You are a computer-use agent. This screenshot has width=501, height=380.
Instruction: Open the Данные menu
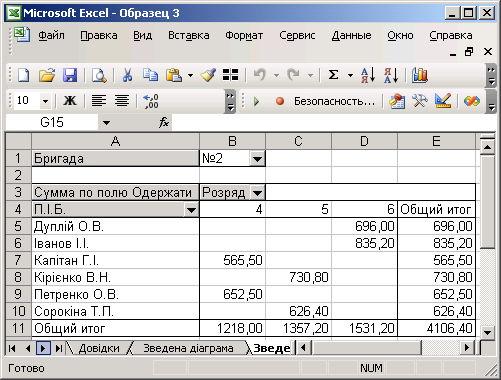(351, 35)
